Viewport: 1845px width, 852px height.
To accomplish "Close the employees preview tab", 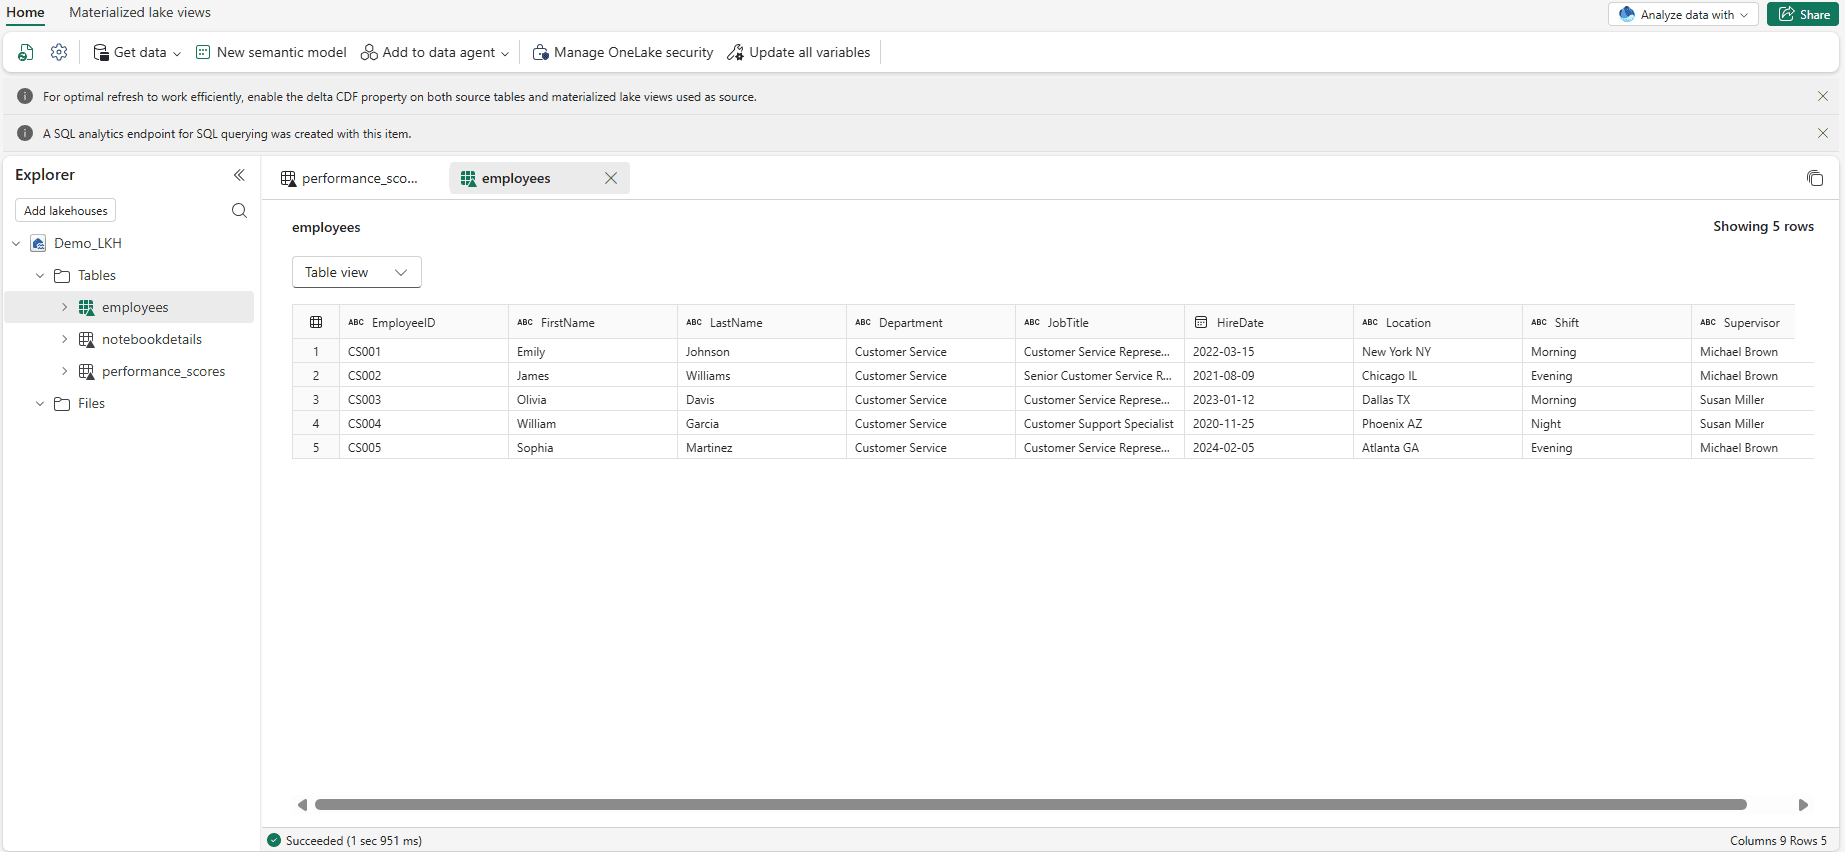I will pyautogui.click(x=611, y=178).
